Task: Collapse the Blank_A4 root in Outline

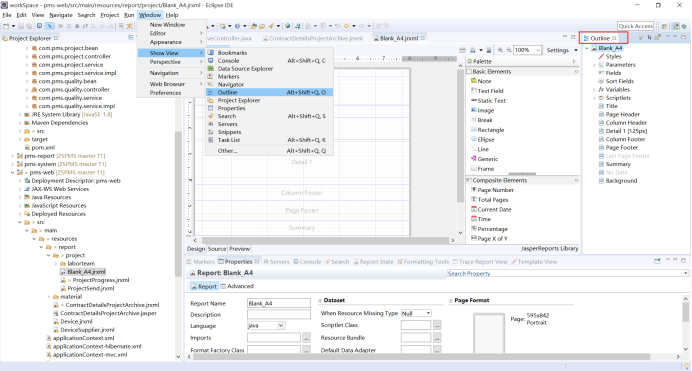Action: click(x=587, y=48)
